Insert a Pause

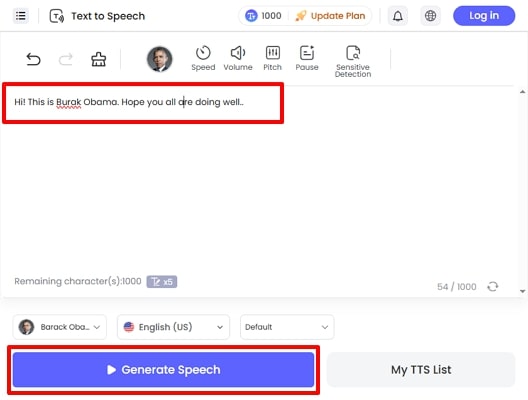[x=307, y=58]
